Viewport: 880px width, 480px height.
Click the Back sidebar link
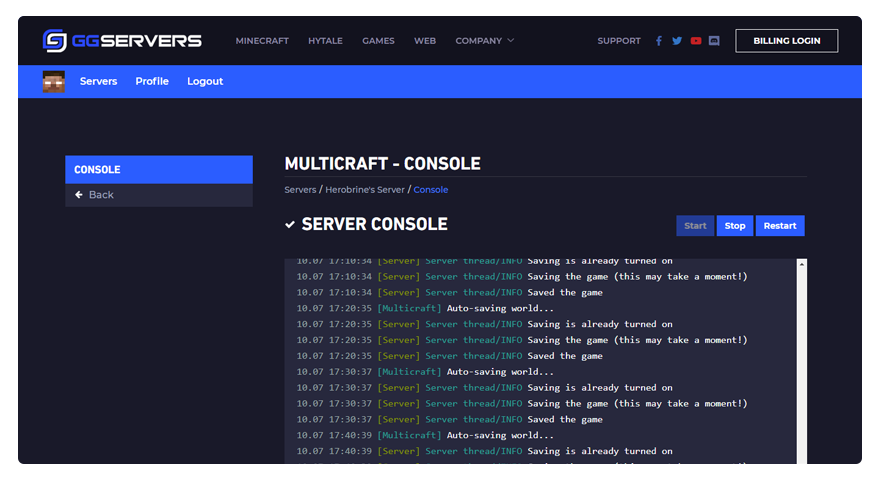[x=159, y=195]
